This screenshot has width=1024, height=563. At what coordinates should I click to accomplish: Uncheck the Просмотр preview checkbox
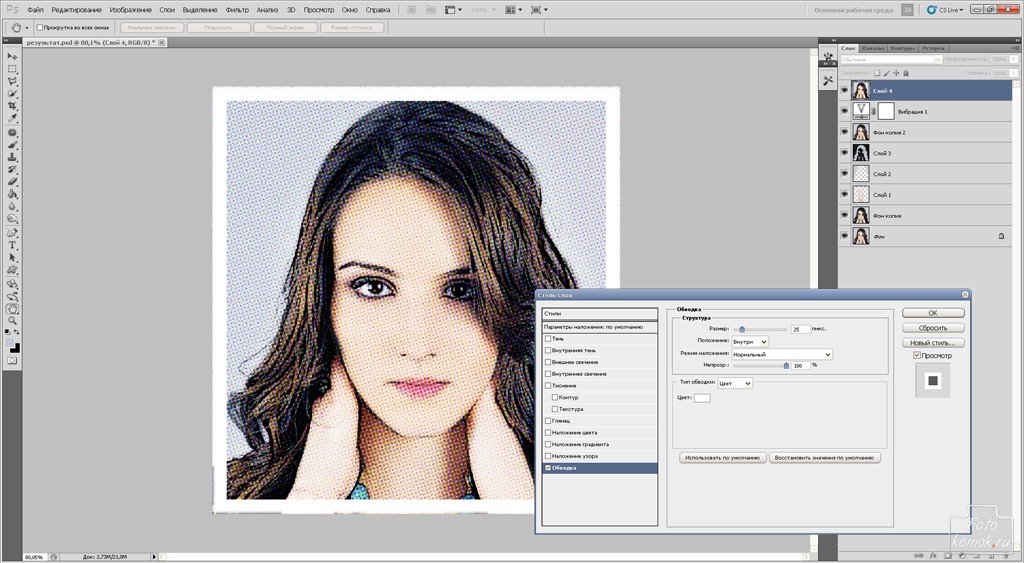[917, 355]
